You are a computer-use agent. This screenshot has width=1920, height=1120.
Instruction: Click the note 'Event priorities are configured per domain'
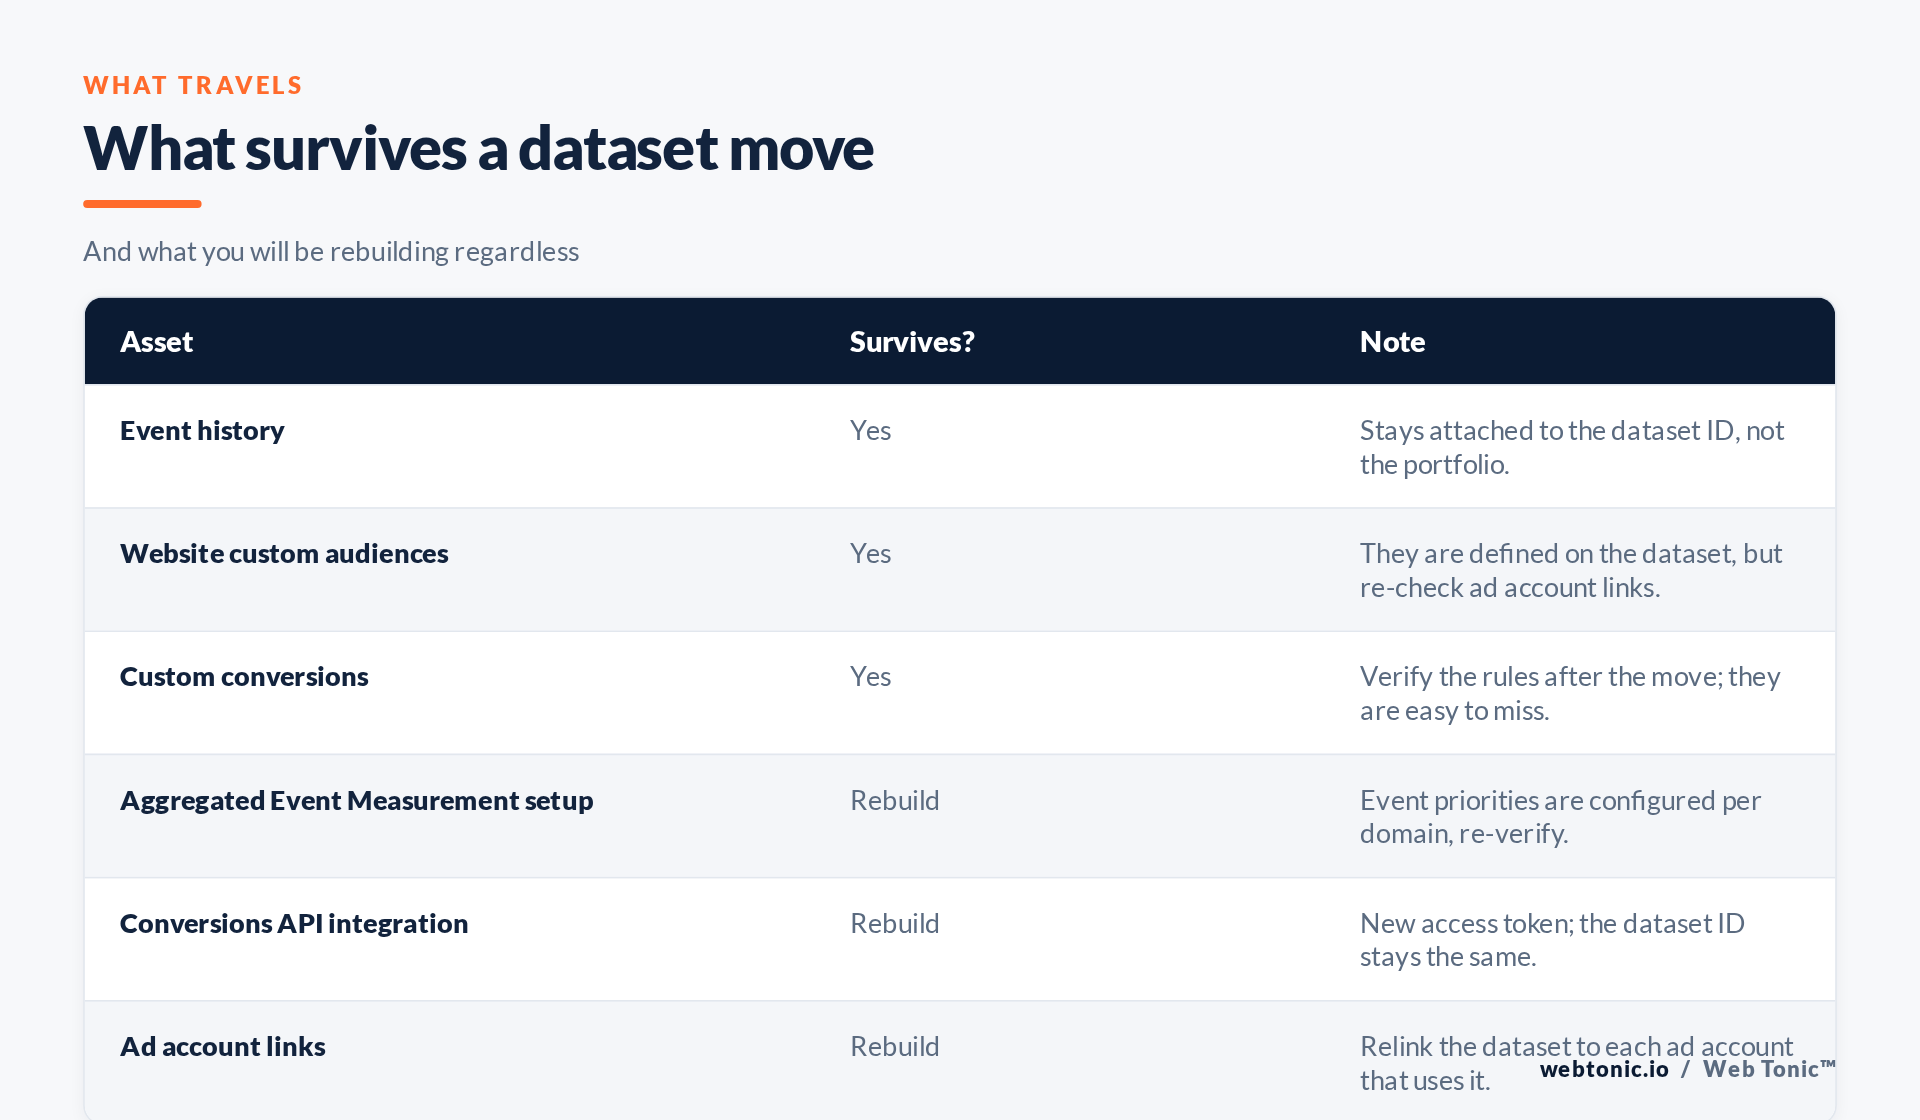(x=1560, y=817)
